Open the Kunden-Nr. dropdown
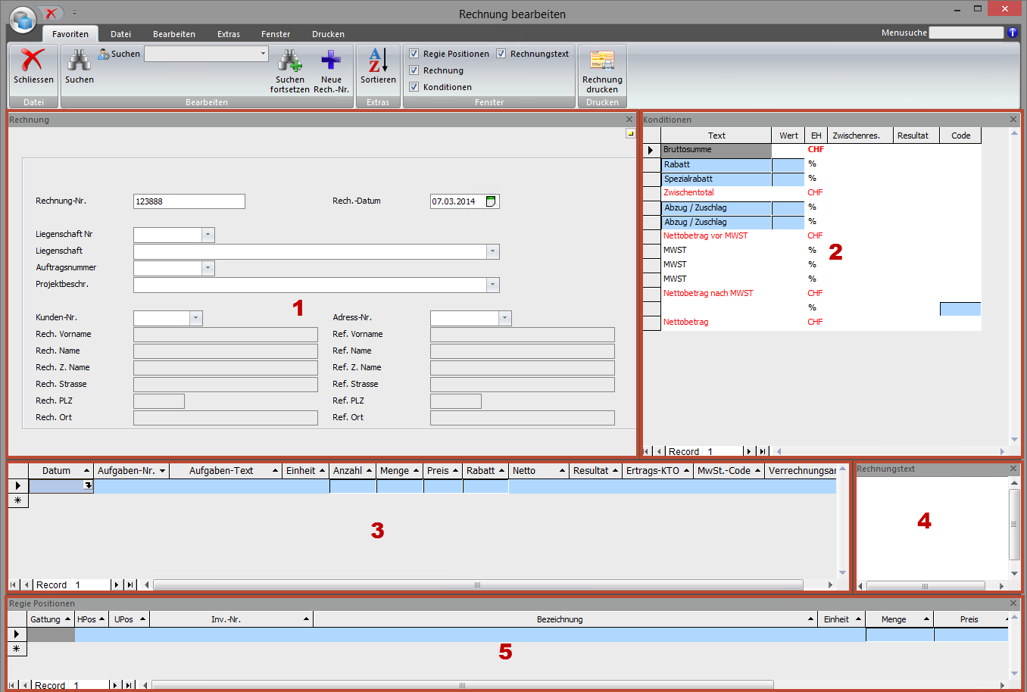Image resolution: width=1027 pixels, height=692 pixels. pos(196,318)
